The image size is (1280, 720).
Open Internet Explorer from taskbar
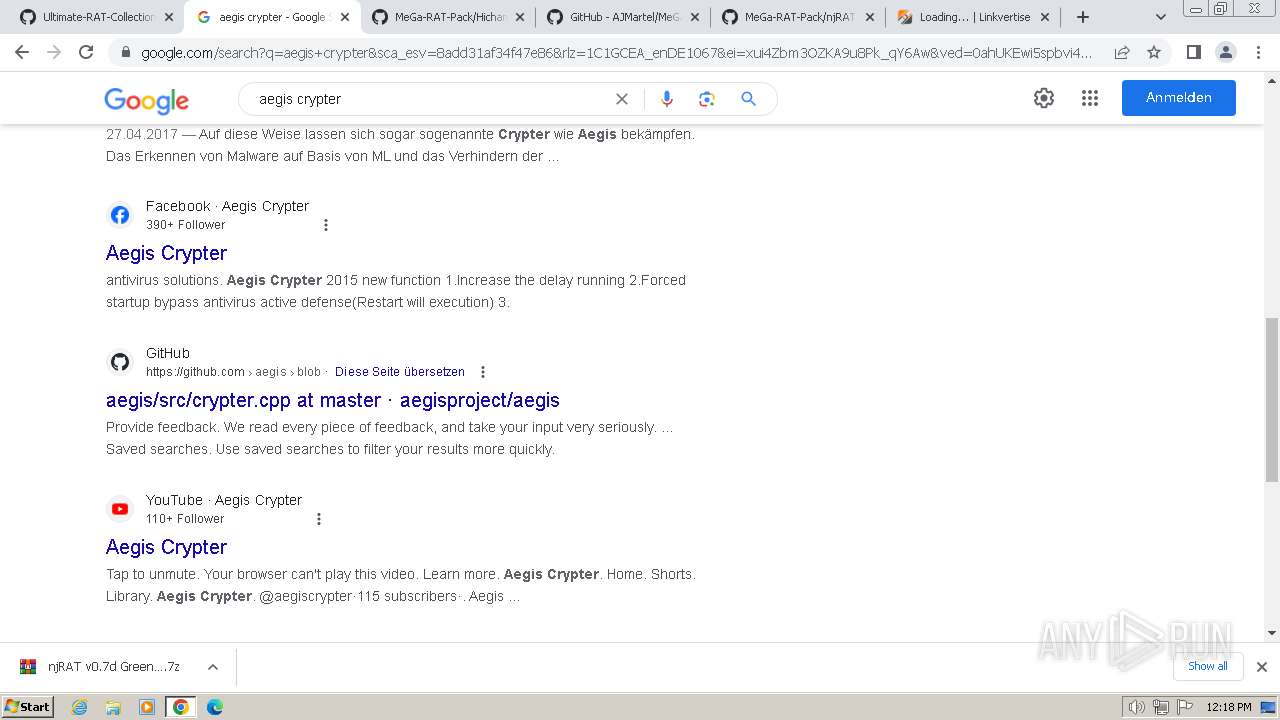tap(79, 707)
